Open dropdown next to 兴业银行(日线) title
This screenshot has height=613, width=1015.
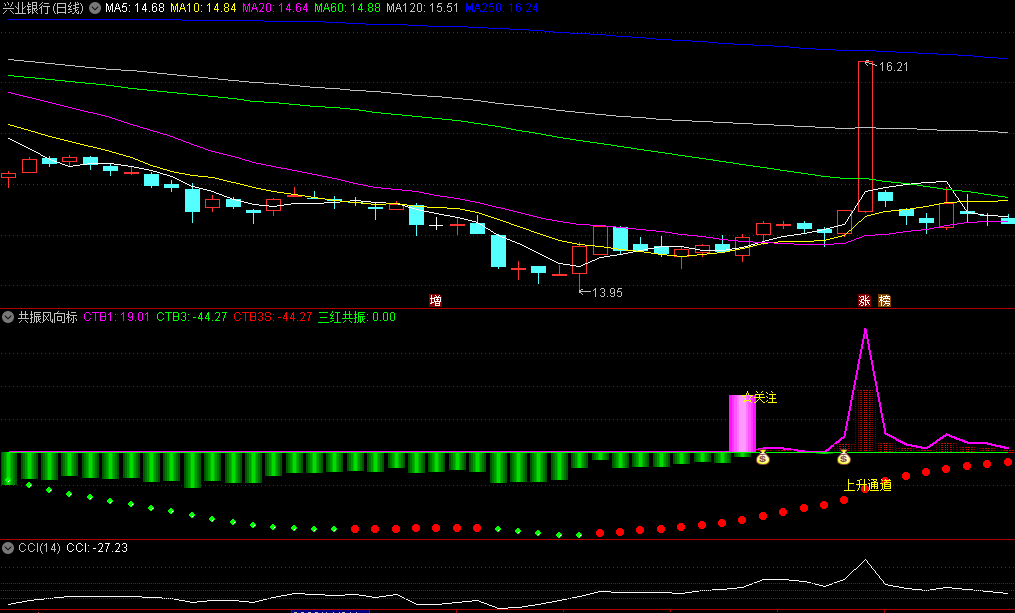coord(95,8)
